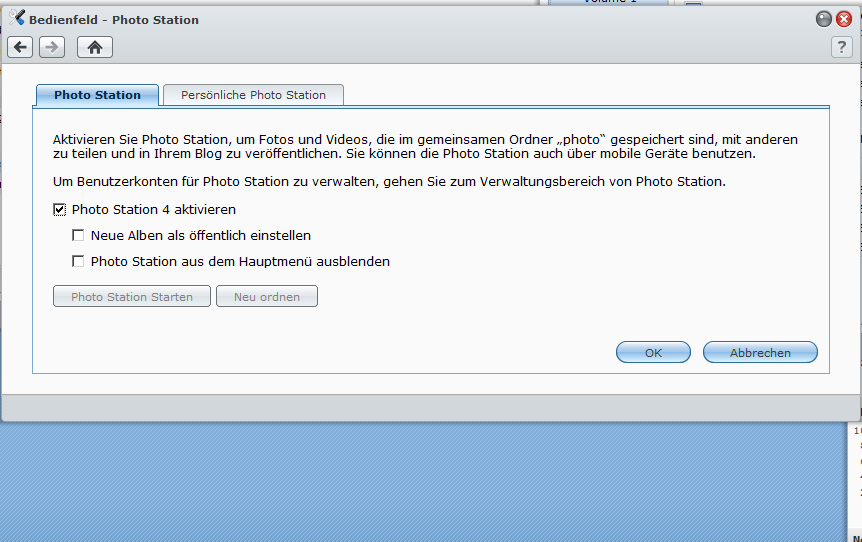Viewport: 862px width, 542px height.
Task: Switch to the Photo Station tab
Action: coord(97,95)
